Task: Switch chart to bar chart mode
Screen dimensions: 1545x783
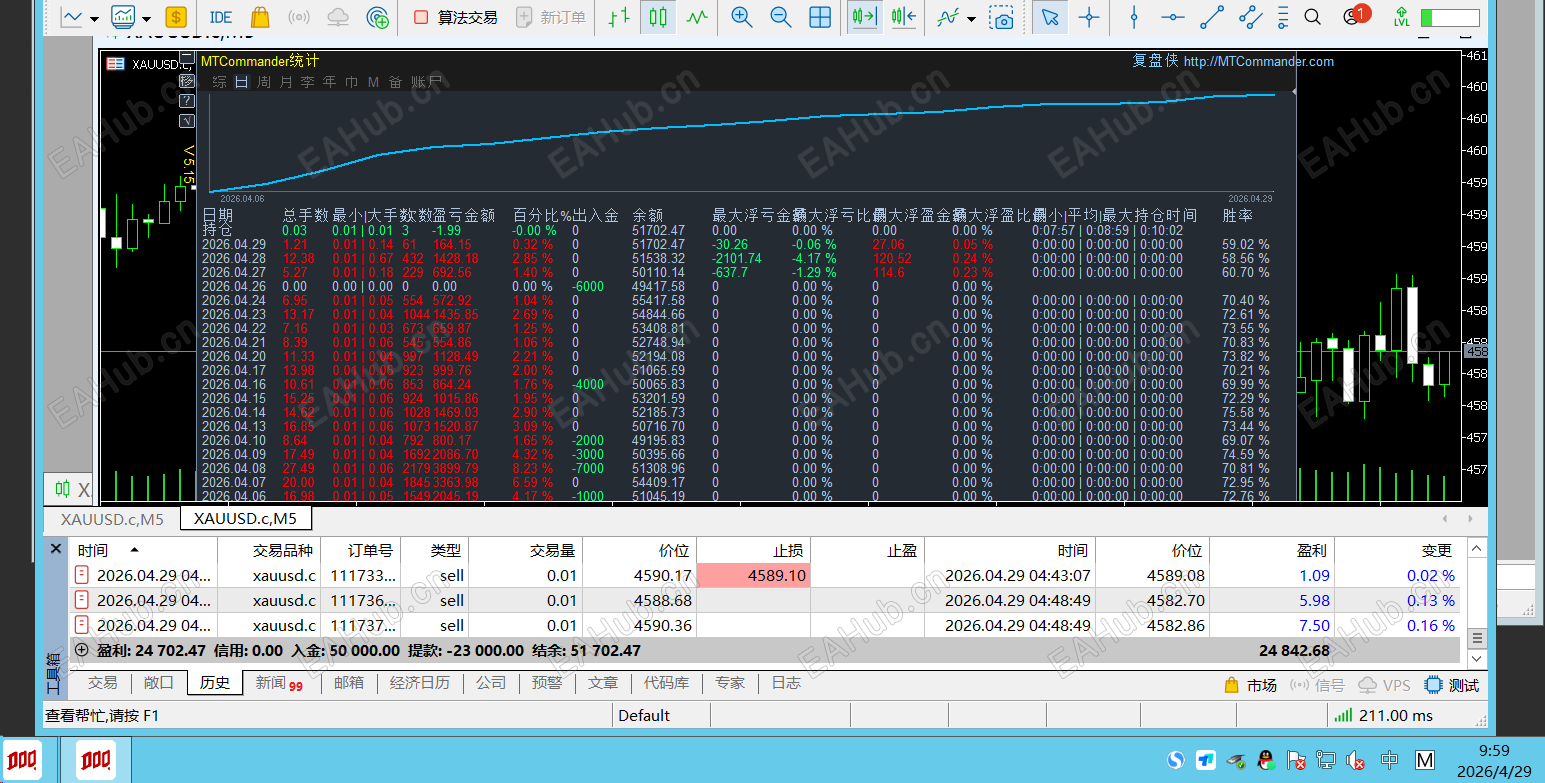Action: click(x=619, y=17)
